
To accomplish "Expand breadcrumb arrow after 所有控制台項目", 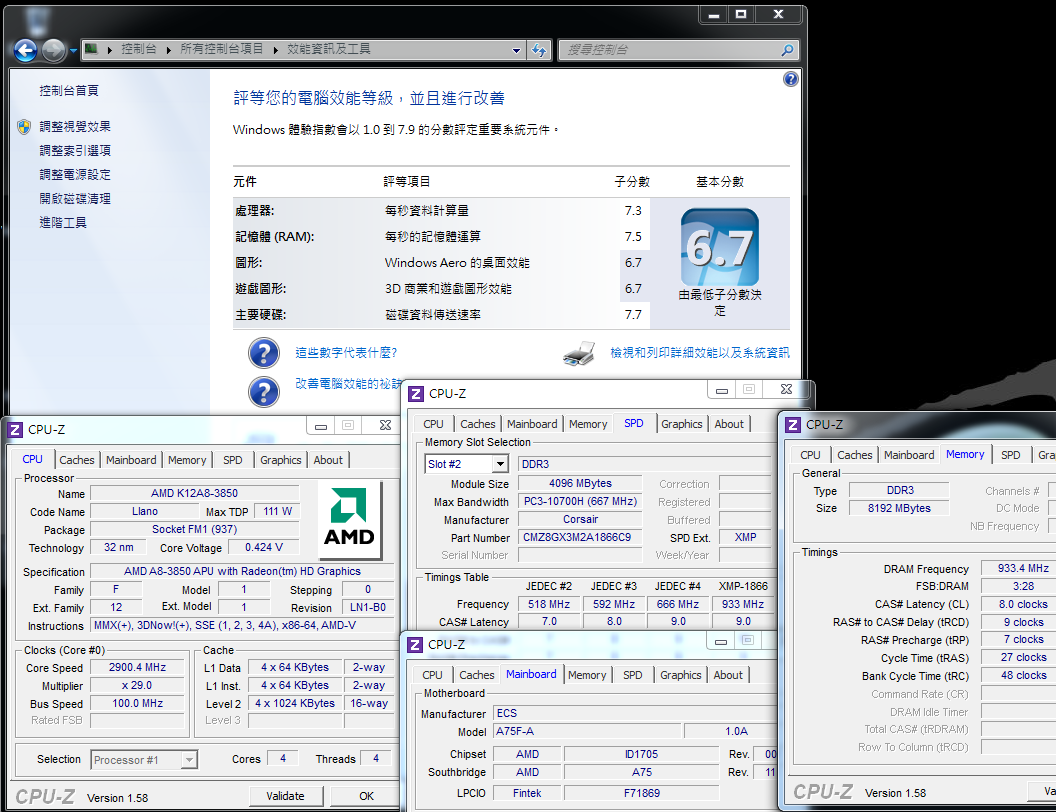I will [275, 50].
